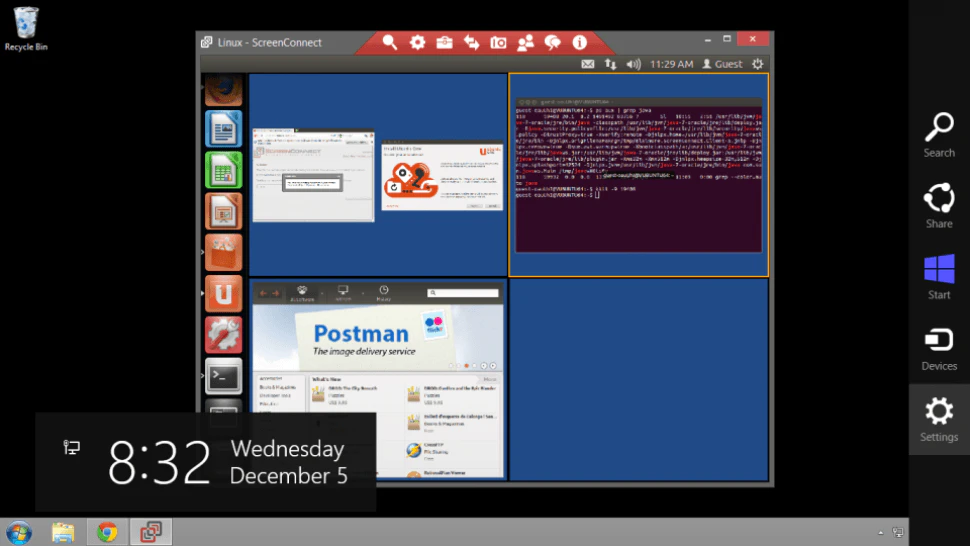Select the terminal workspace thumbnail

pos(638,174)
